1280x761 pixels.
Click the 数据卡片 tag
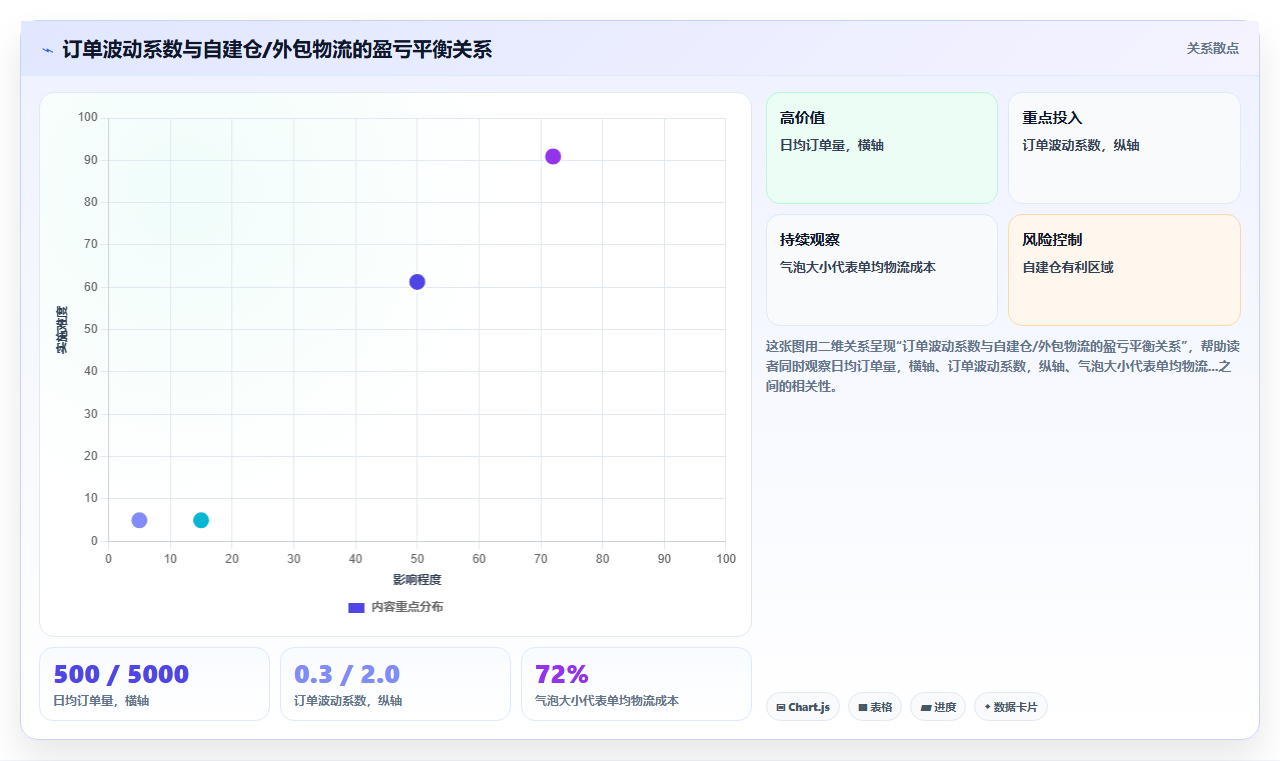pos(1011,707)
